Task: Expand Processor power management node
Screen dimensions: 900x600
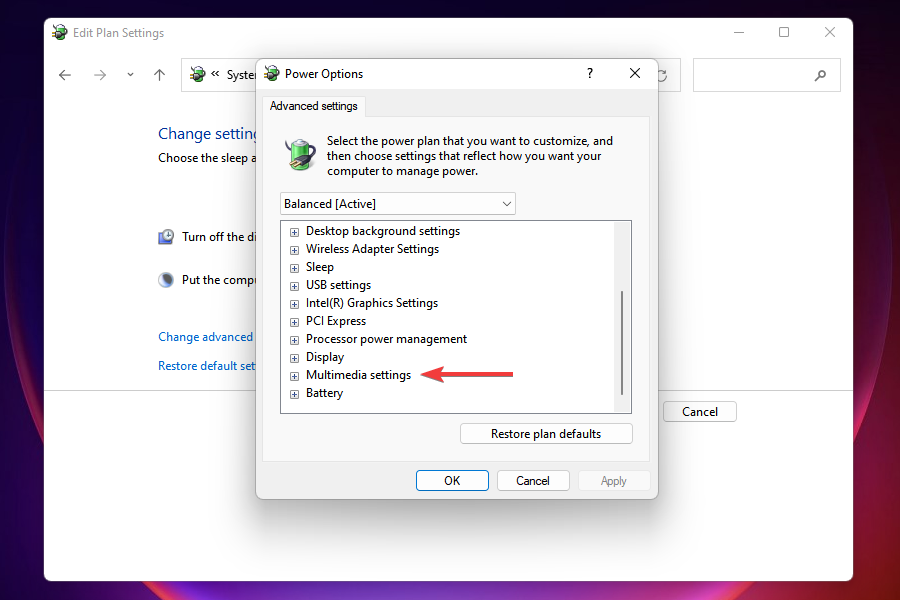Action: click(294, 340)
